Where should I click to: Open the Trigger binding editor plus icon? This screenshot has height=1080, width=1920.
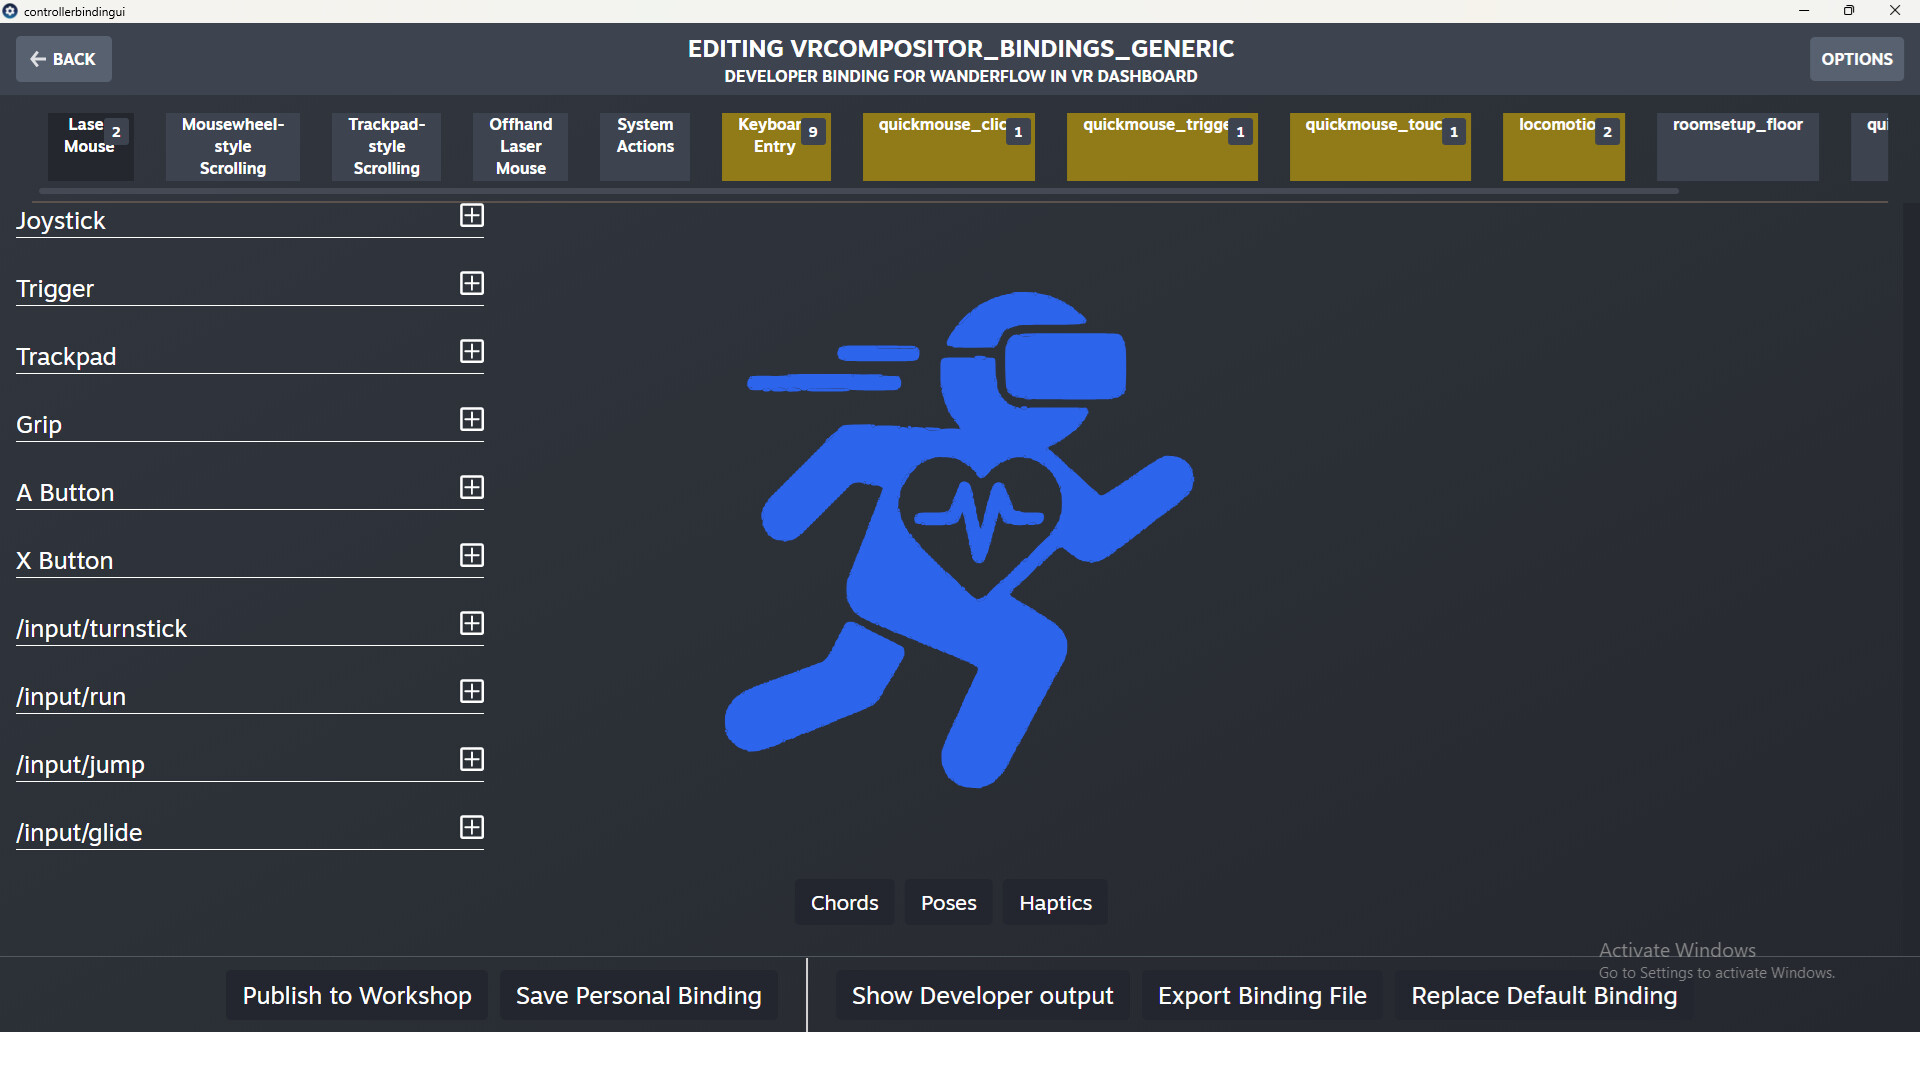tap(471, 284)
